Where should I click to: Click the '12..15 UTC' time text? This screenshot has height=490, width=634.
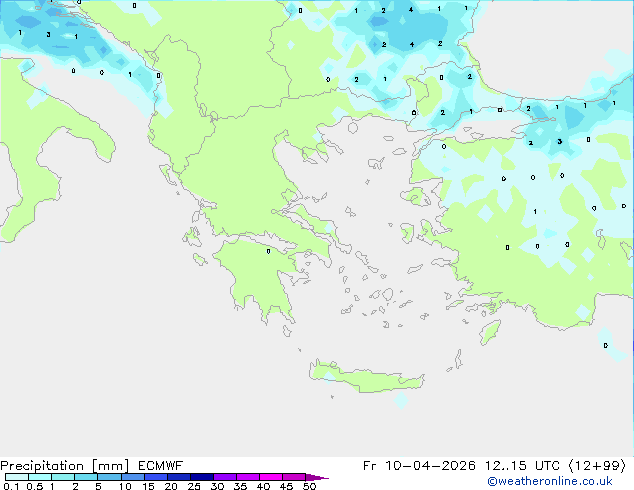(x=522, y=466)
